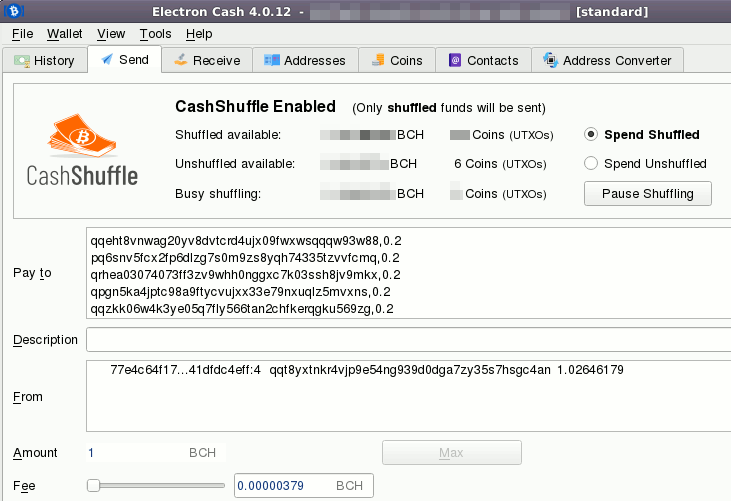Viewport: 731px width, 501px height.
Task: Click the Max amount button
Action: coord(451,453)
